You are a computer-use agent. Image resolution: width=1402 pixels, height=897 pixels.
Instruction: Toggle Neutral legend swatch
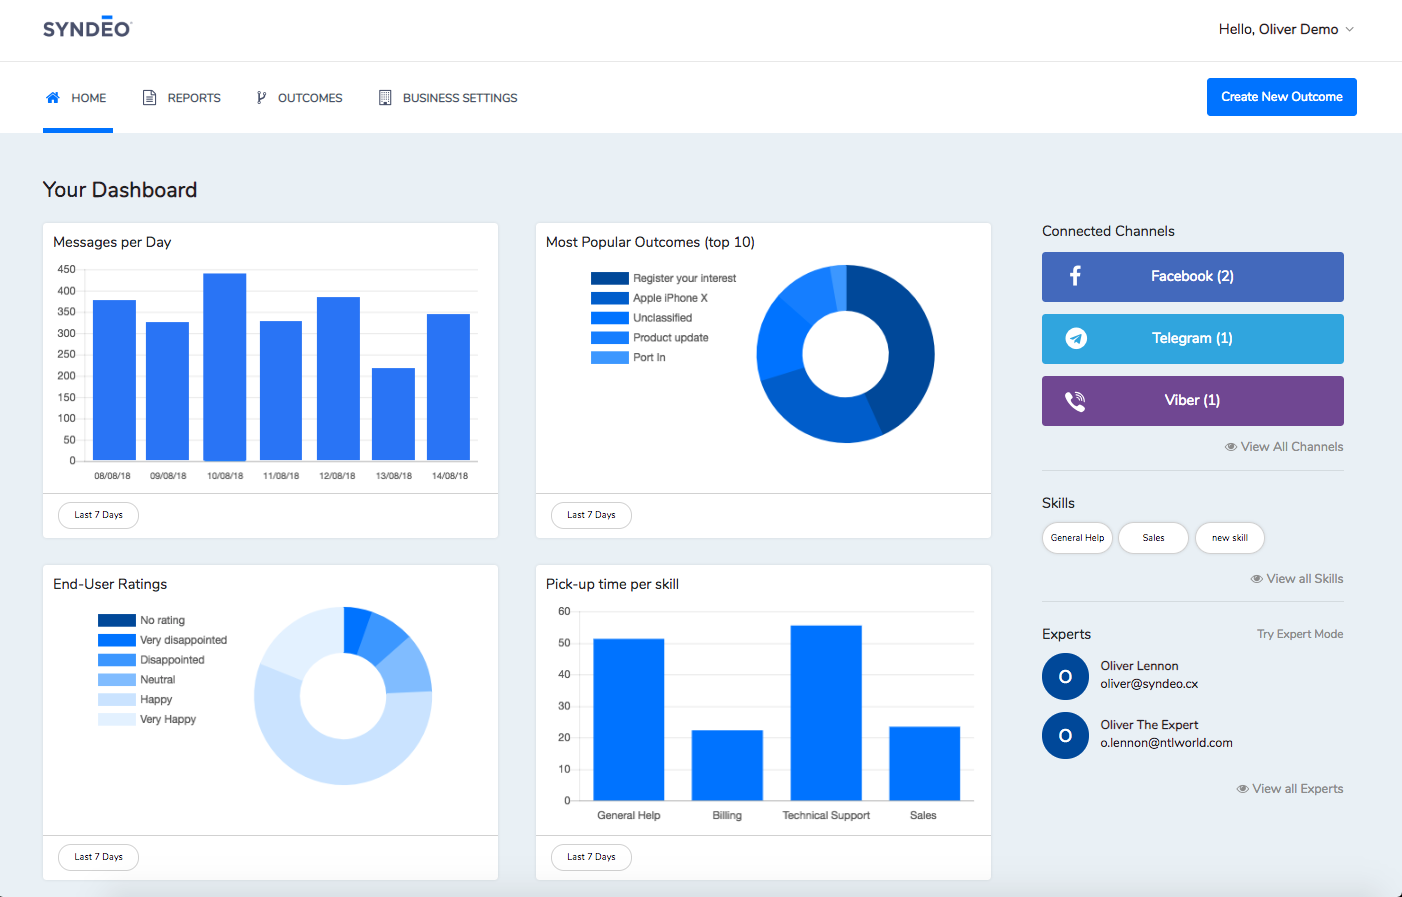coord(117,680)
